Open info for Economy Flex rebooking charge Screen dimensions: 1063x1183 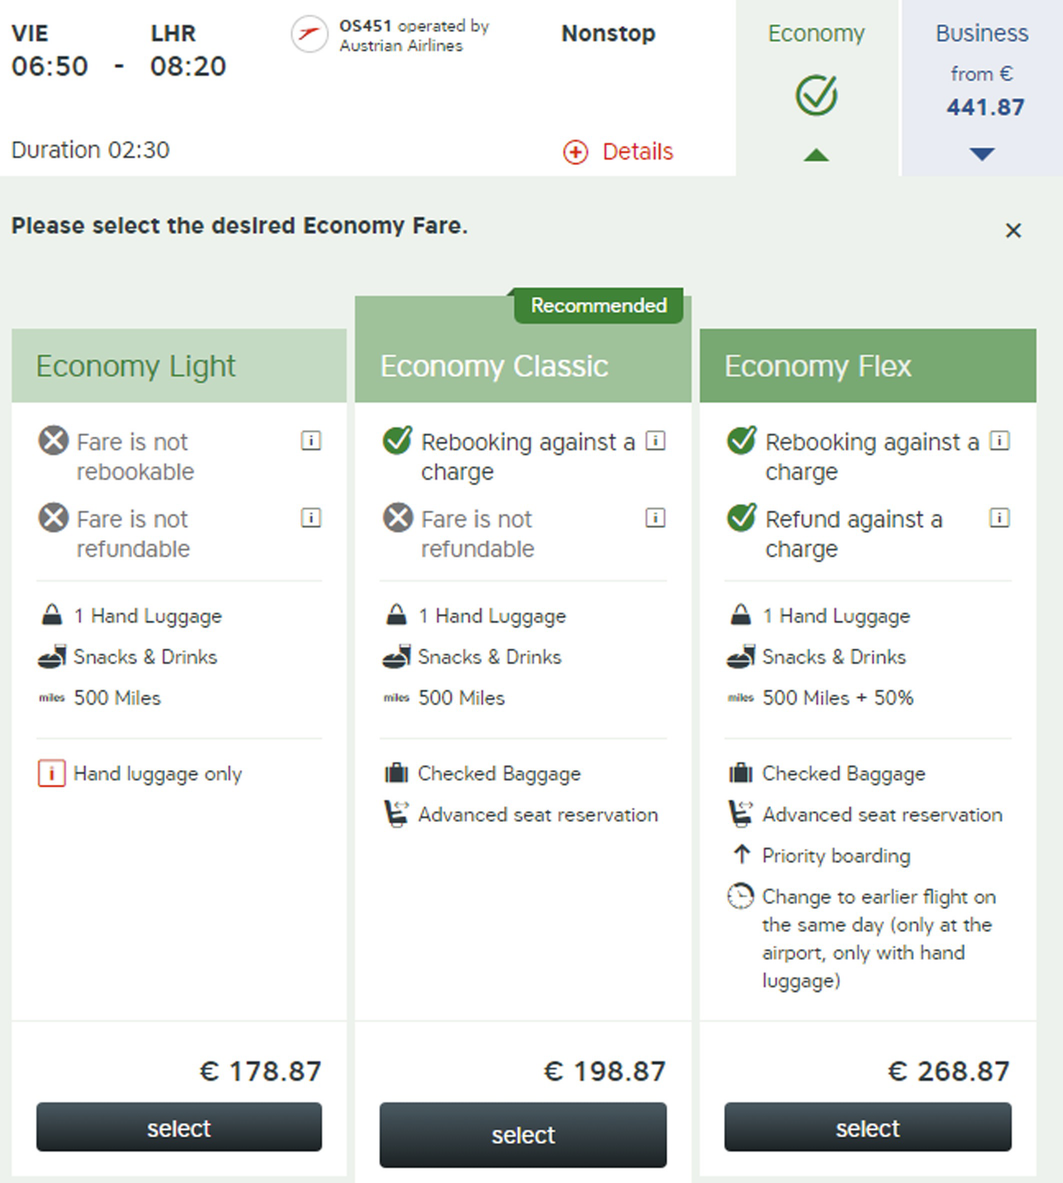[x=1000, y=441]
